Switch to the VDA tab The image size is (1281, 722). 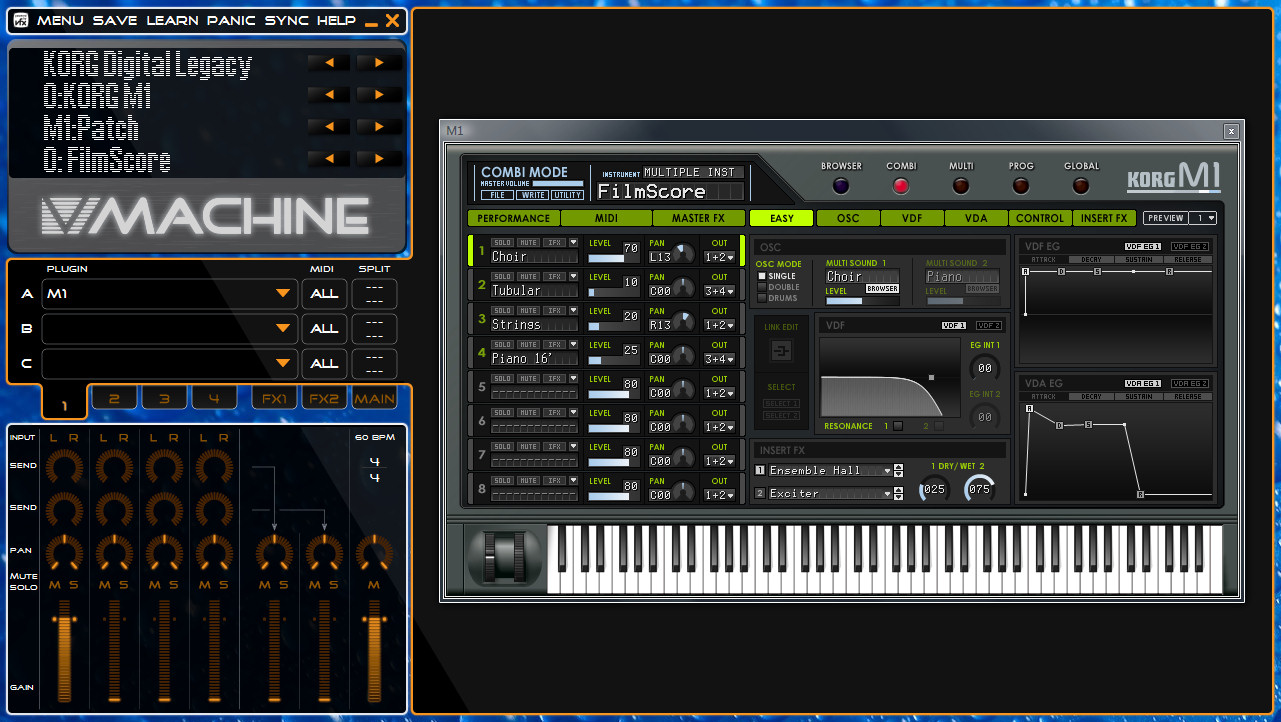[976, 218]
